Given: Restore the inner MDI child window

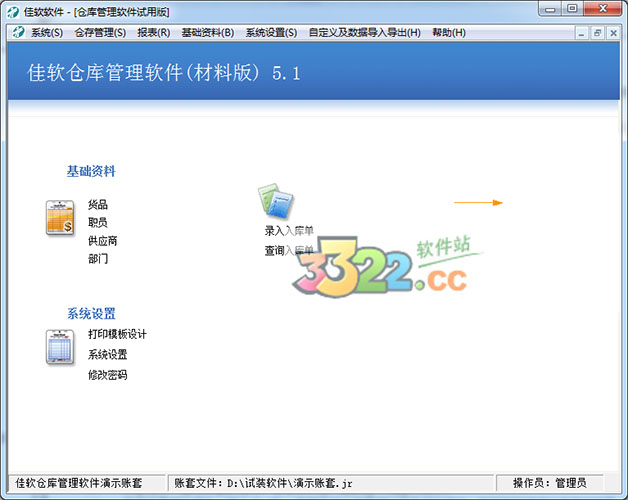Looking at the screenshot, I should pos(597,33).
